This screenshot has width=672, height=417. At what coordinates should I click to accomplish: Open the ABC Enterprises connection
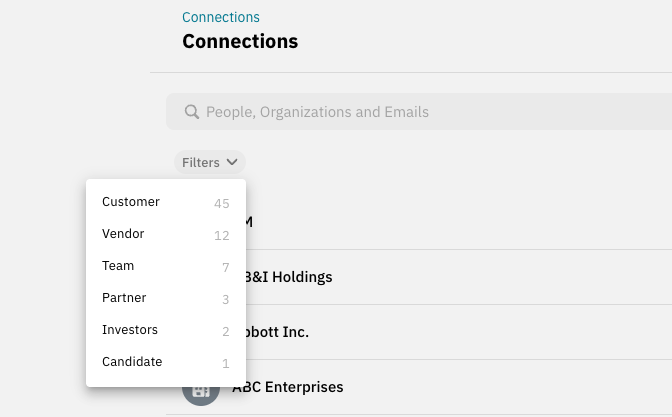click(x=288, y=387)
